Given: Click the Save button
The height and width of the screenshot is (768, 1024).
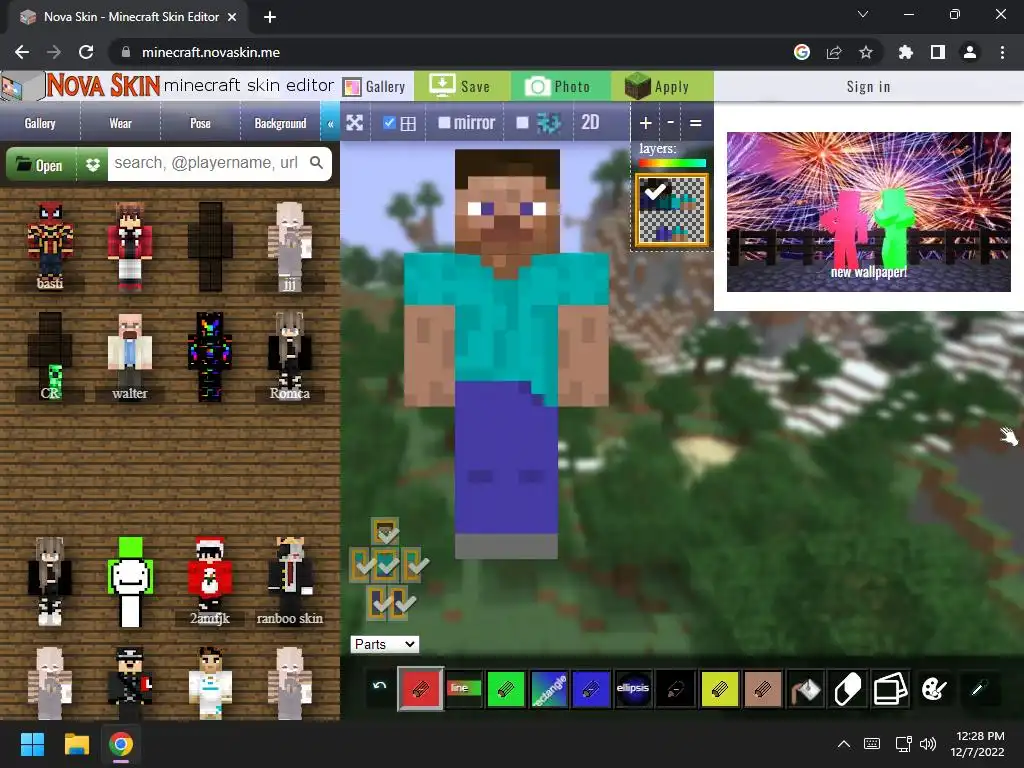Looking at the screenshot, I should pyautogui.click(x=461, y=86).
